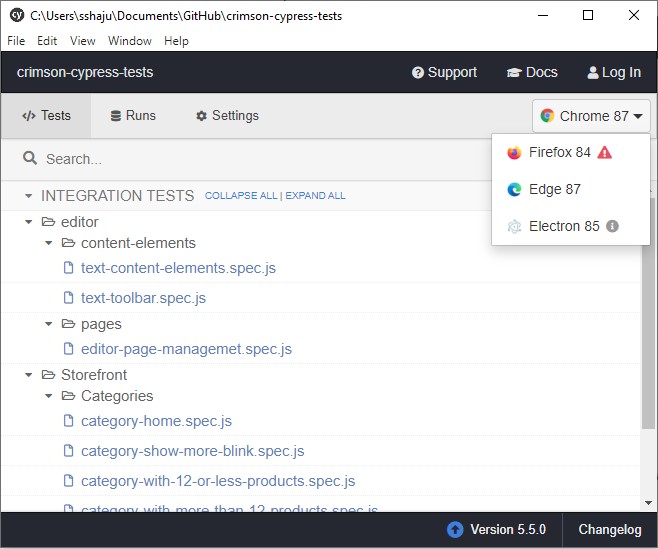
Task: Click file icon beside category-home.spec.js
Action: click(68, 421)
